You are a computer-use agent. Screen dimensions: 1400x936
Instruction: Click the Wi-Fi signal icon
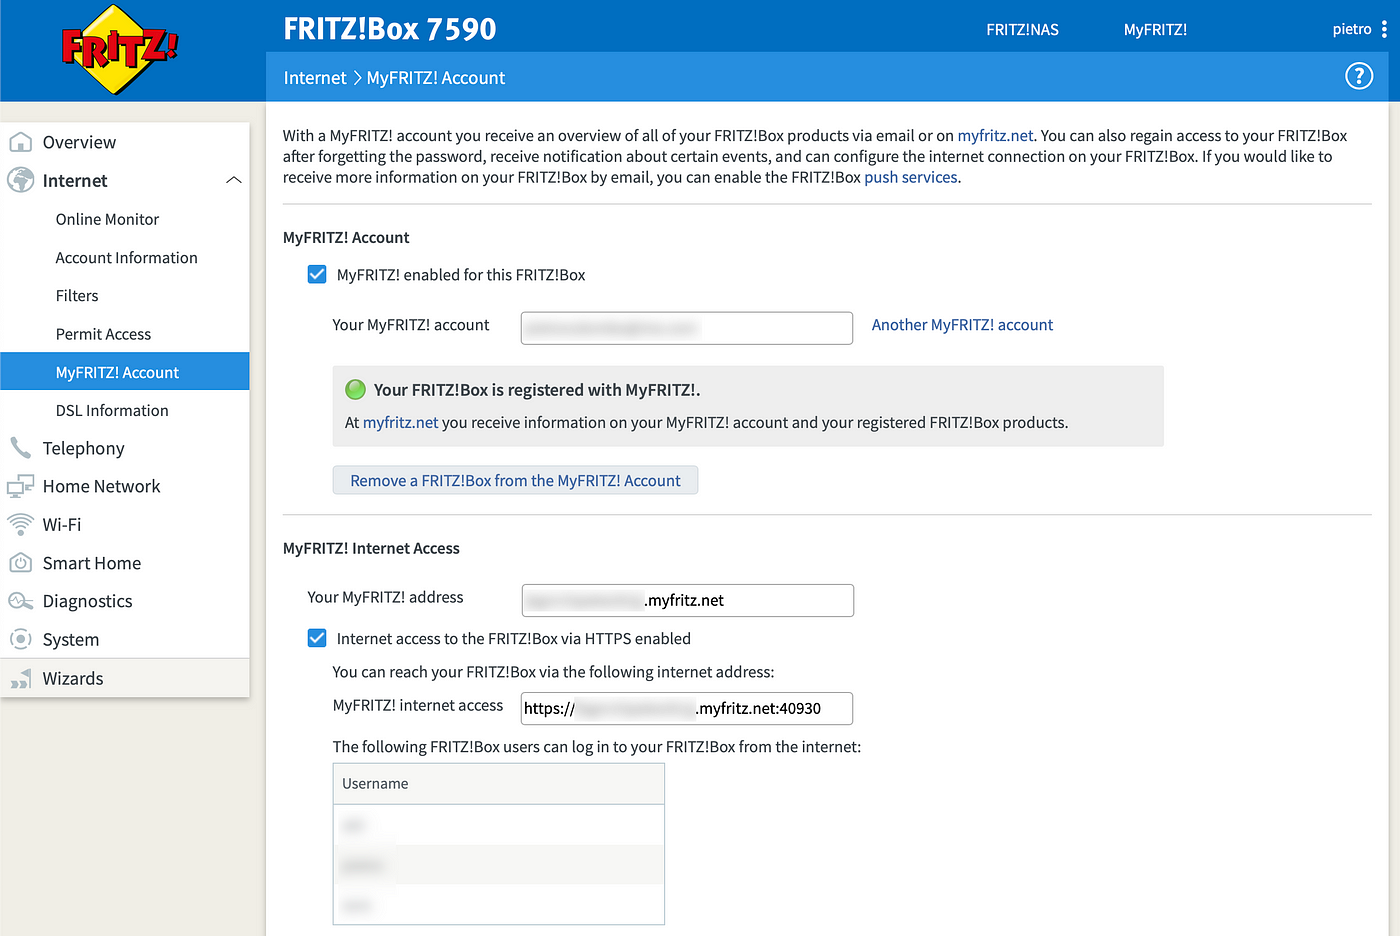click(20, 524)
